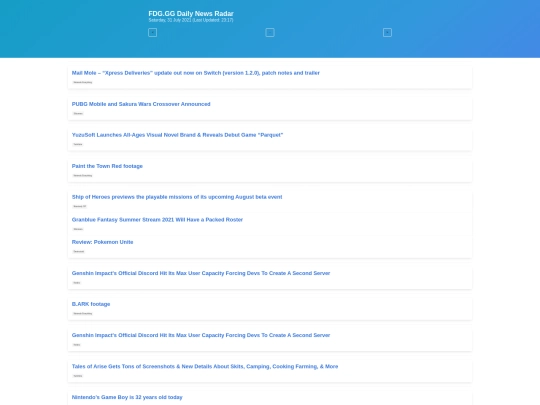Open the Tales of Arise screenshots article
The height and width of the screenshot is (405, 540).
coord(205,366)
